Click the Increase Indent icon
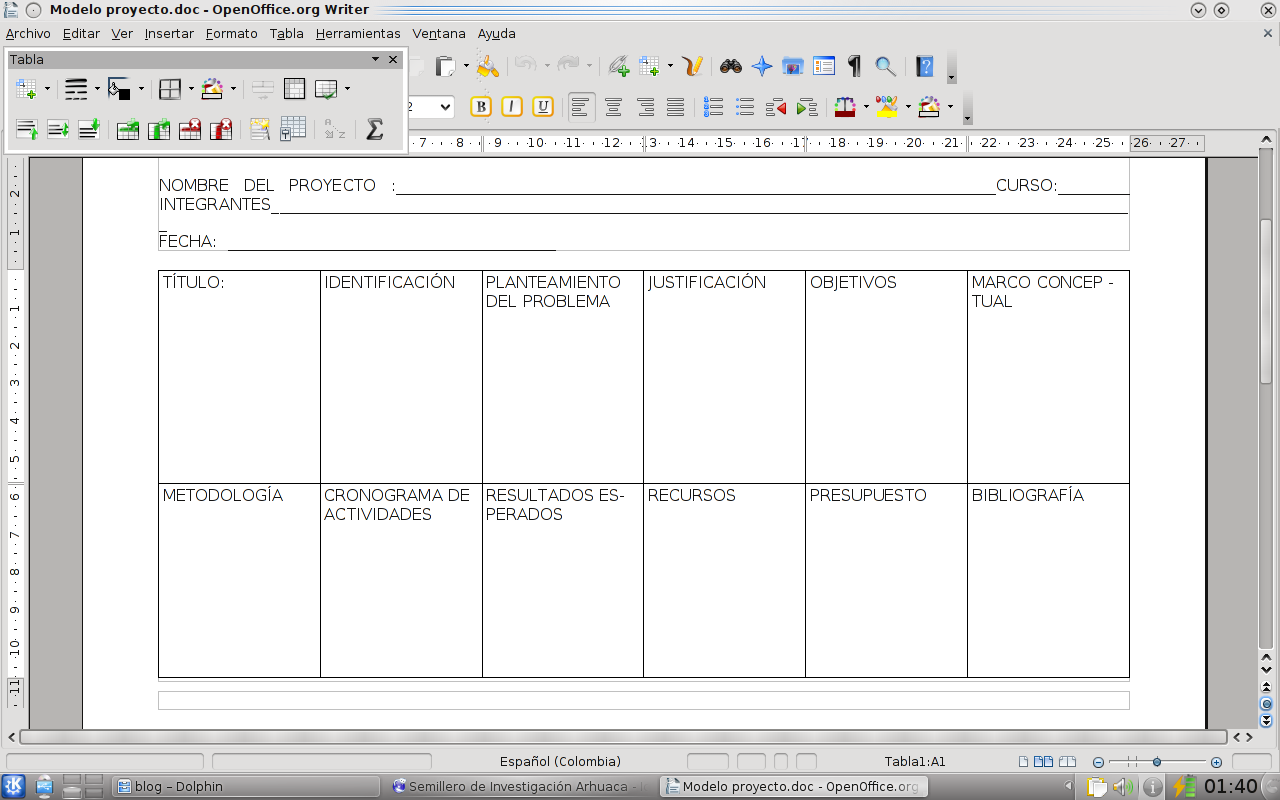This screenshot has height=800, width=1280. click(807, 106)
